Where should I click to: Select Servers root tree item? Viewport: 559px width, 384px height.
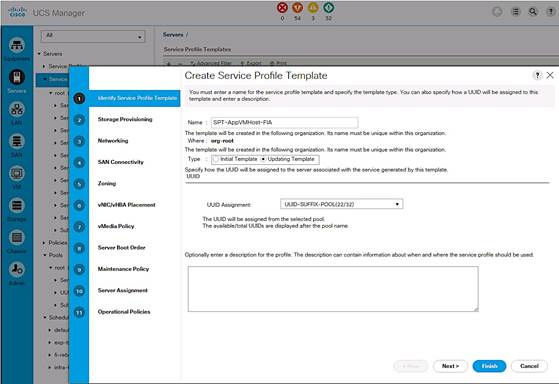52,54
